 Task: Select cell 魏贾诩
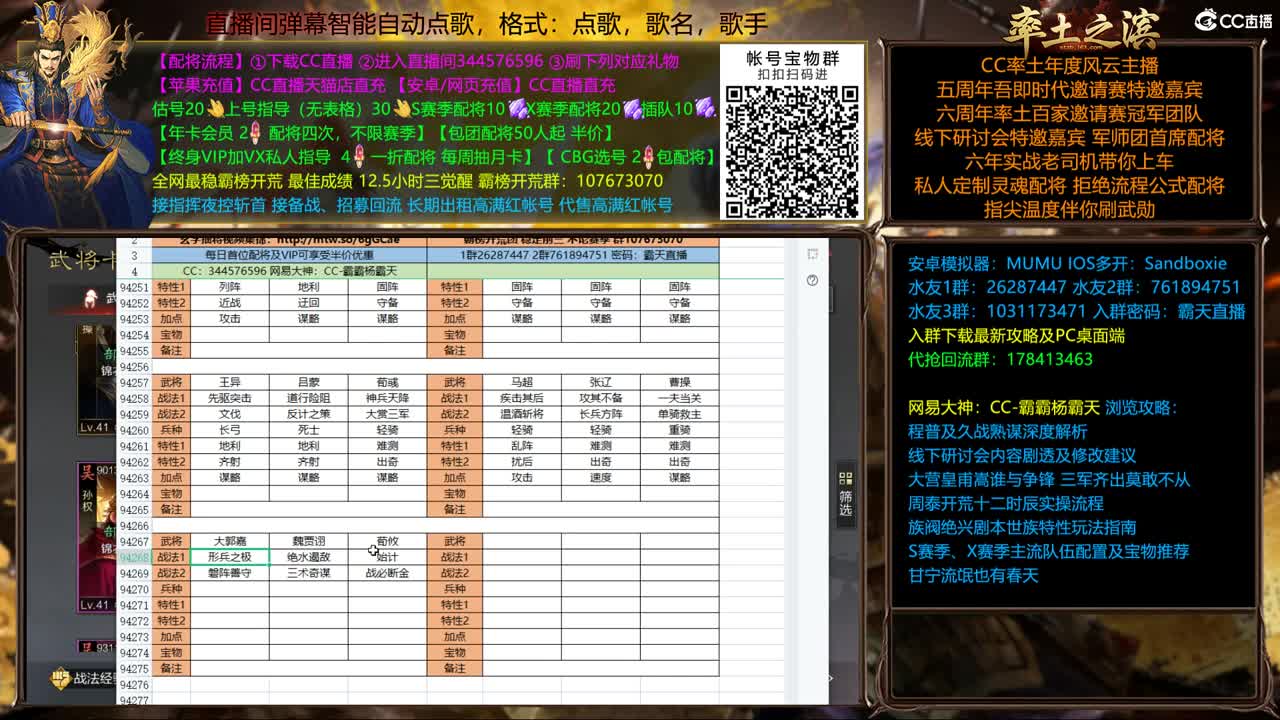pyautogui.click(x=309, y=541)
